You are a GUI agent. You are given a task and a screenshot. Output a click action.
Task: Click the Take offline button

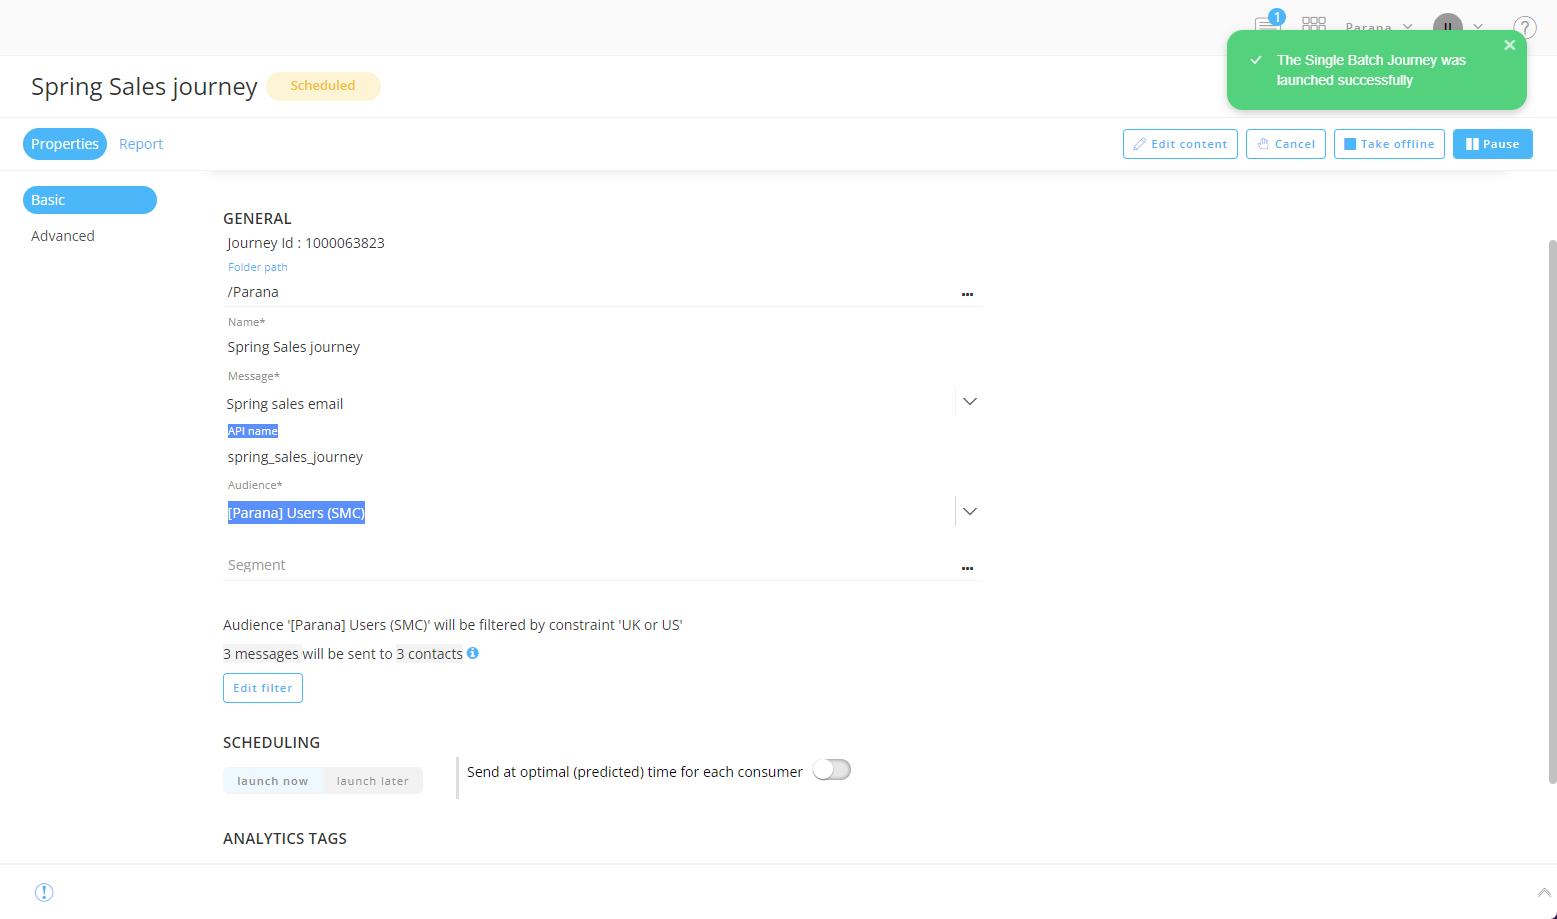pos(1388,144)
